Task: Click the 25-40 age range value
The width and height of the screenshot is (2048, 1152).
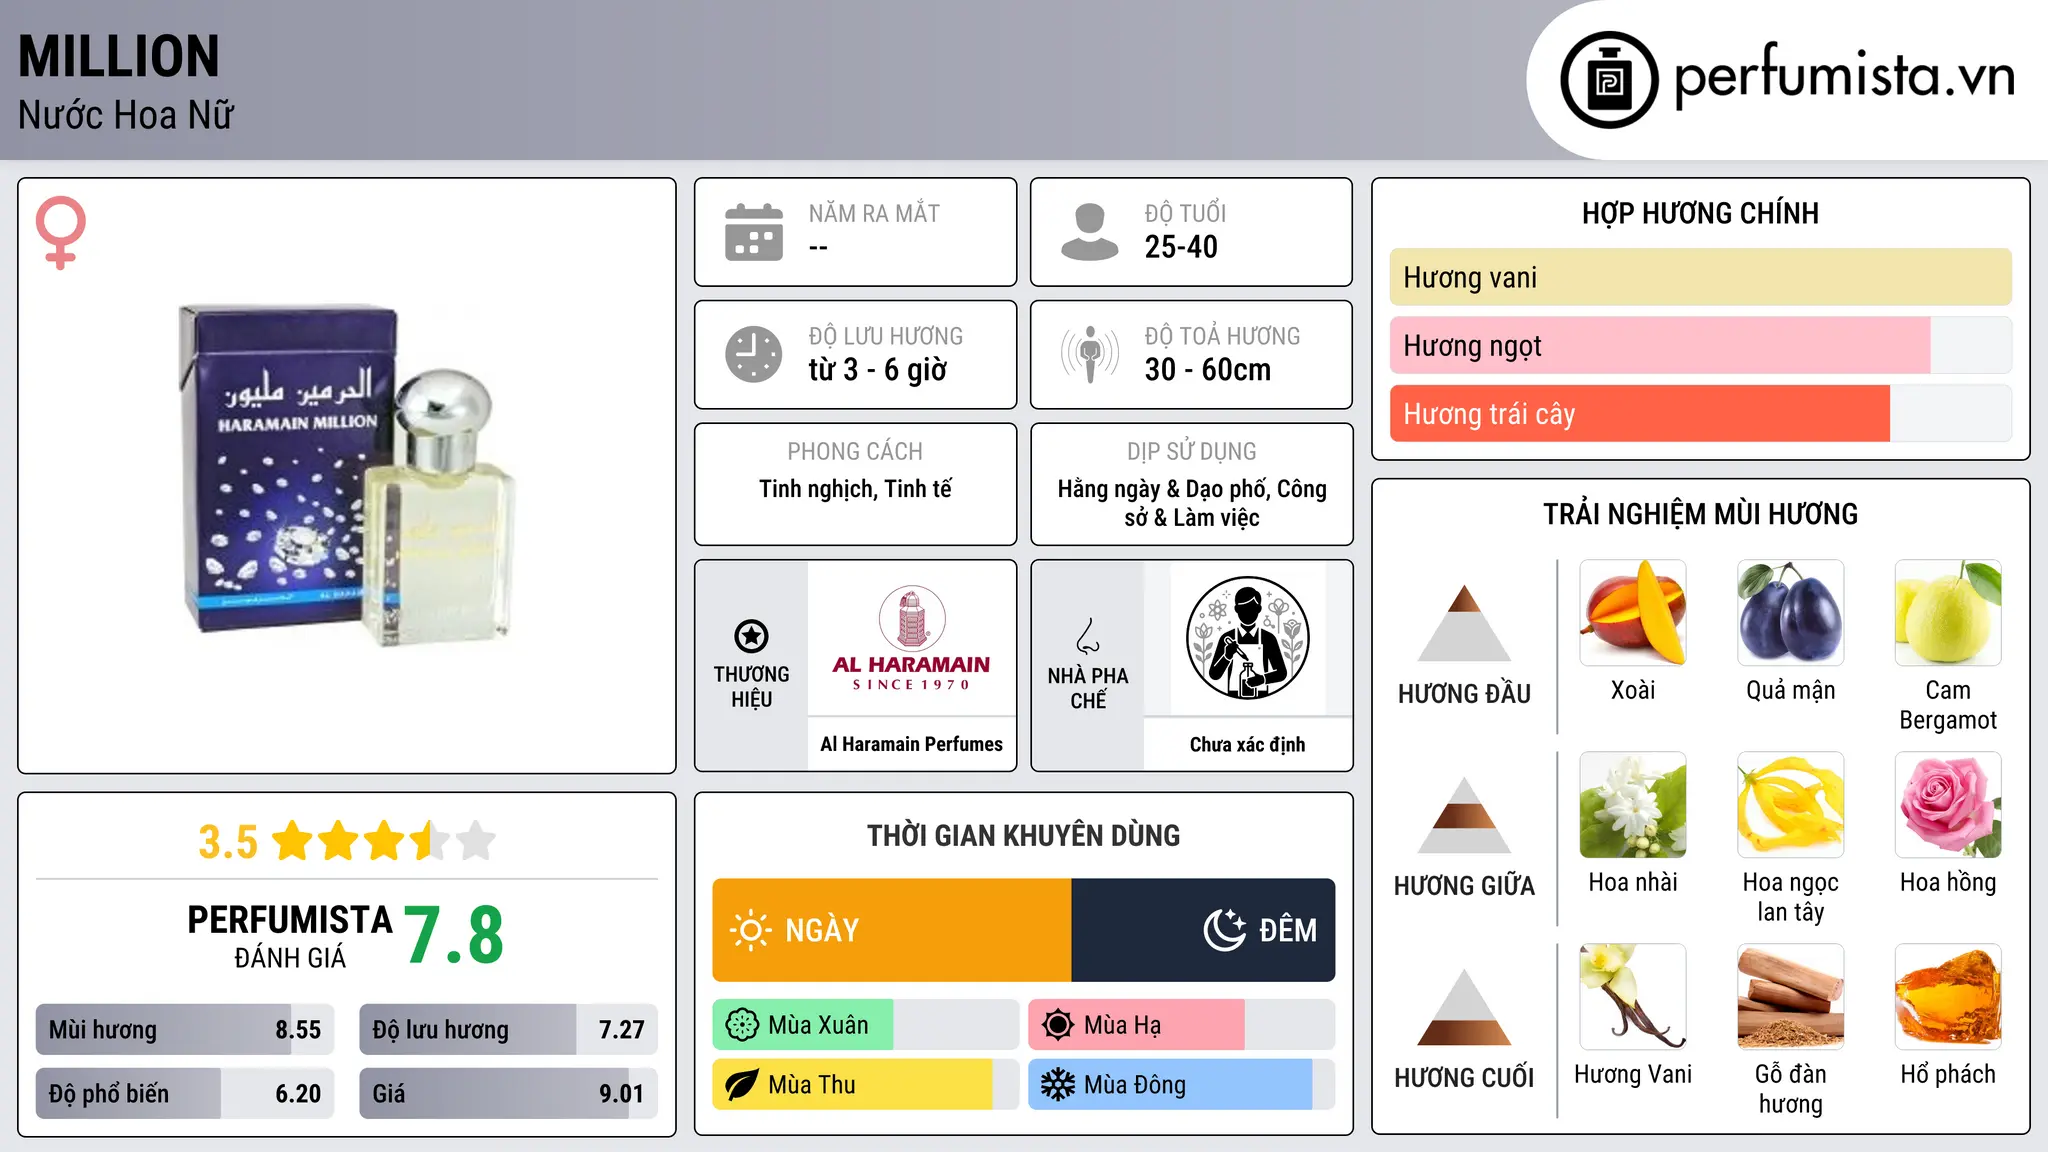Action: (x=1181, y=247)
